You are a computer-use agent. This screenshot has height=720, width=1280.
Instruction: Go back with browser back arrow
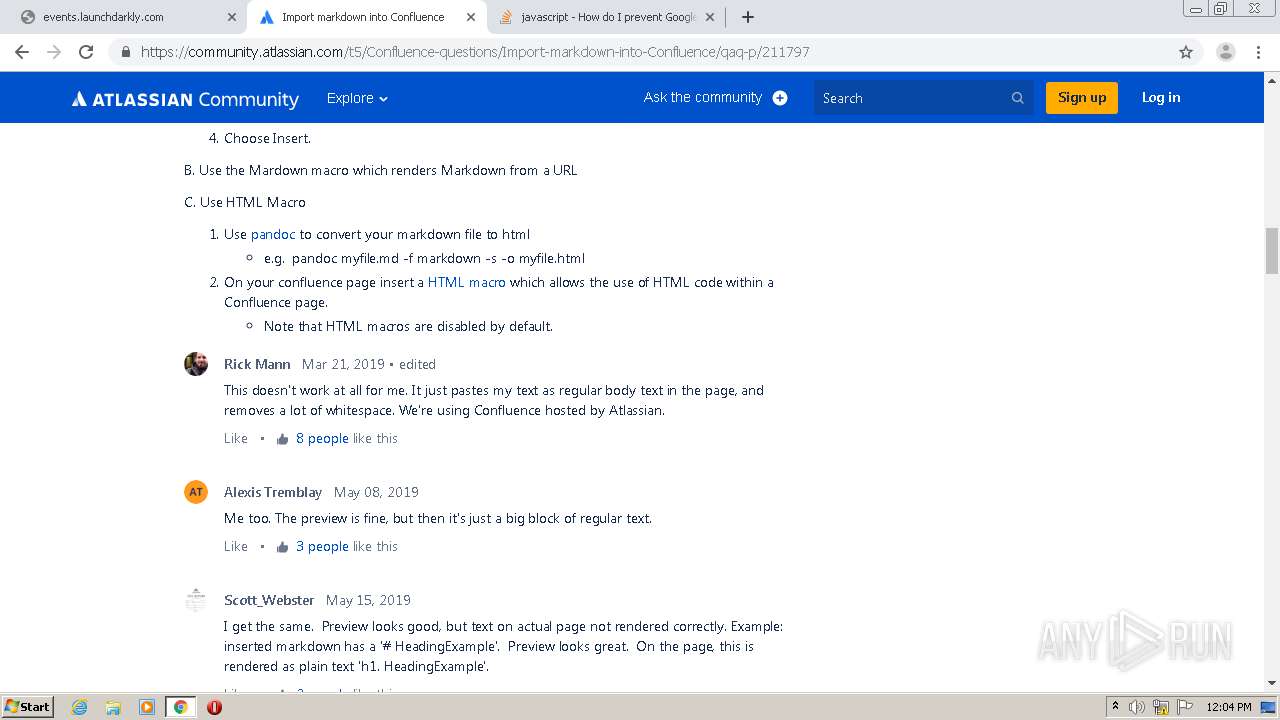22,52
